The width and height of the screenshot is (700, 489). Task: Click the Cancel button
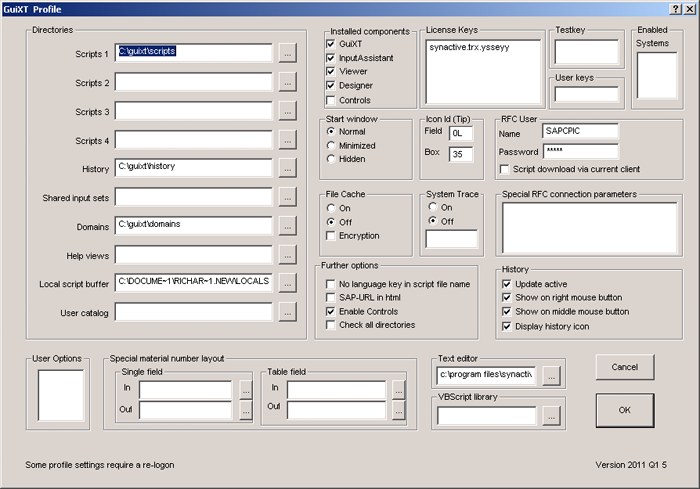(625, 367)
